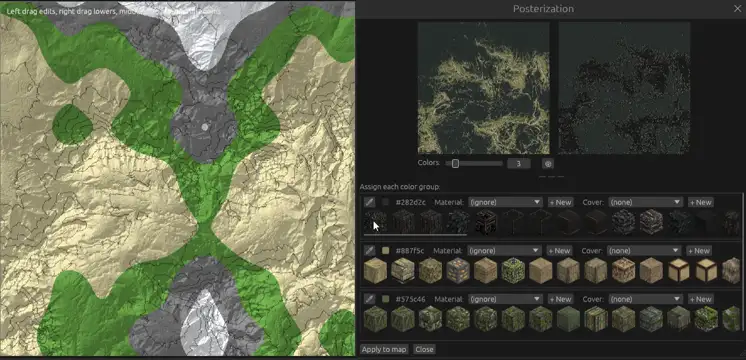The image size is (746, 360).
Task: Click the eyedropper icon for color #887f5c
Action: click(370, 251)
